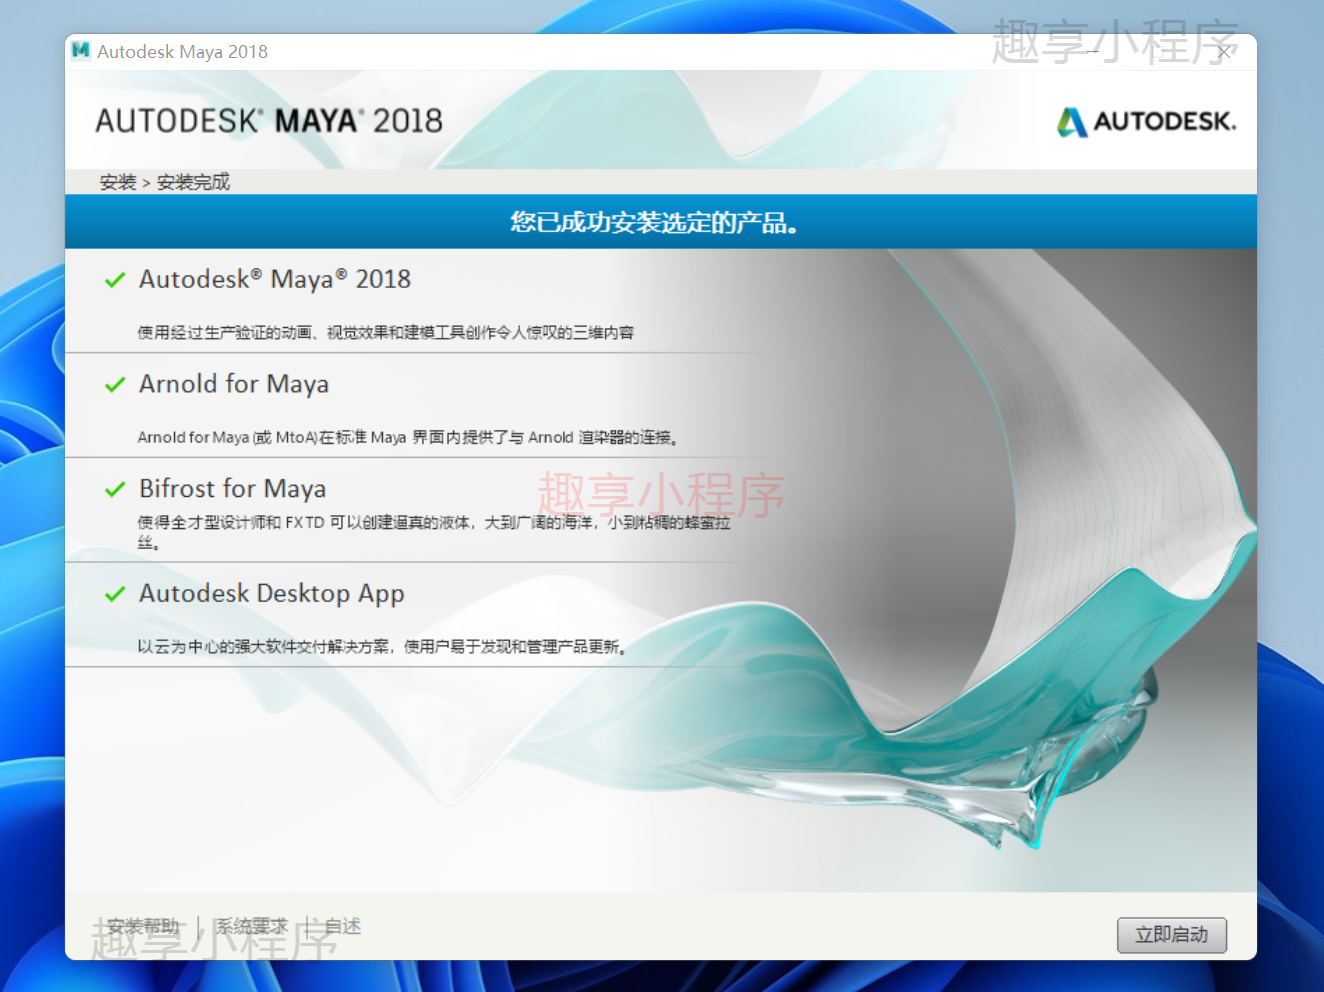Click the Autodesk logo in header
The height and width of the screenshot is (992, 1324).
[1147, 122]
